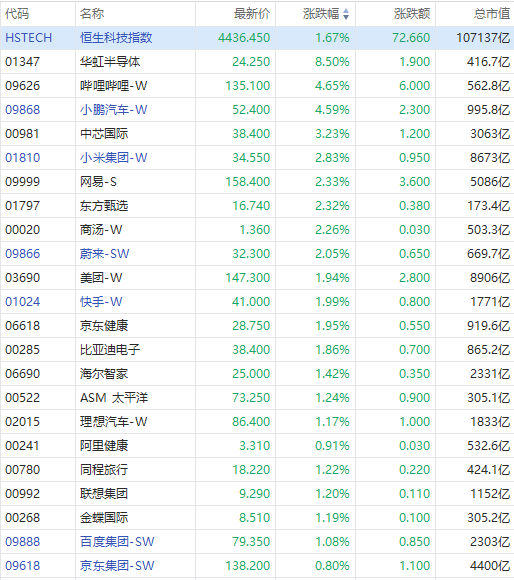Click the 总市值 column header
The height and width of the screenshot is (580, 514).
(492, 14)
